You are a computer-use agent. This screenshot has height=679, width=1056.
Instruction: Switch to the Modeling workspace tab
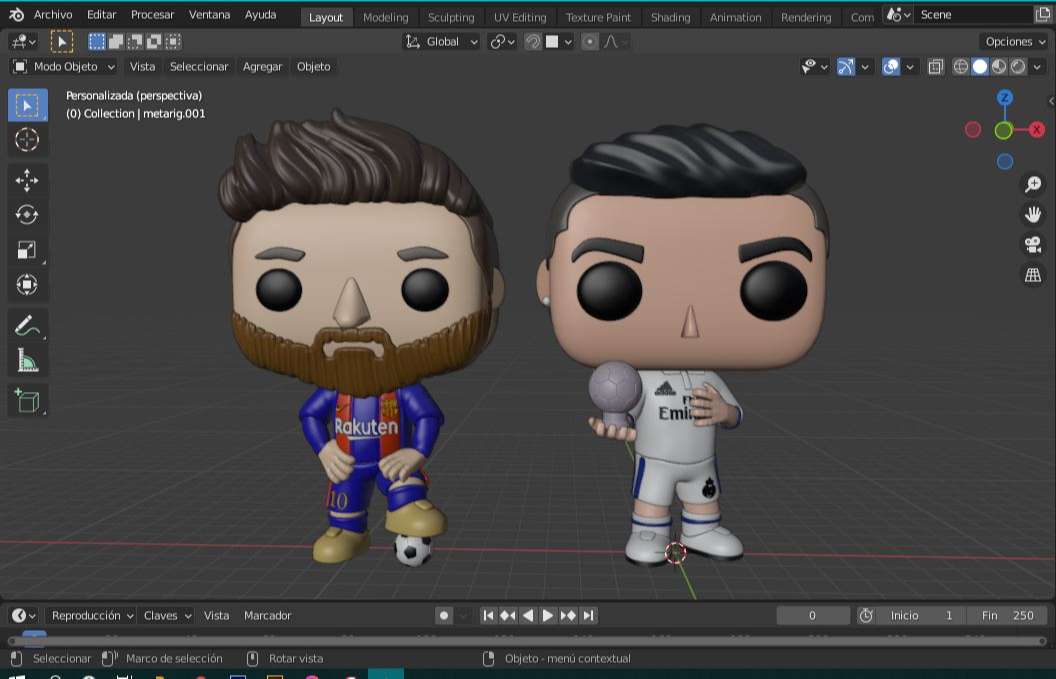pos(386,18)
